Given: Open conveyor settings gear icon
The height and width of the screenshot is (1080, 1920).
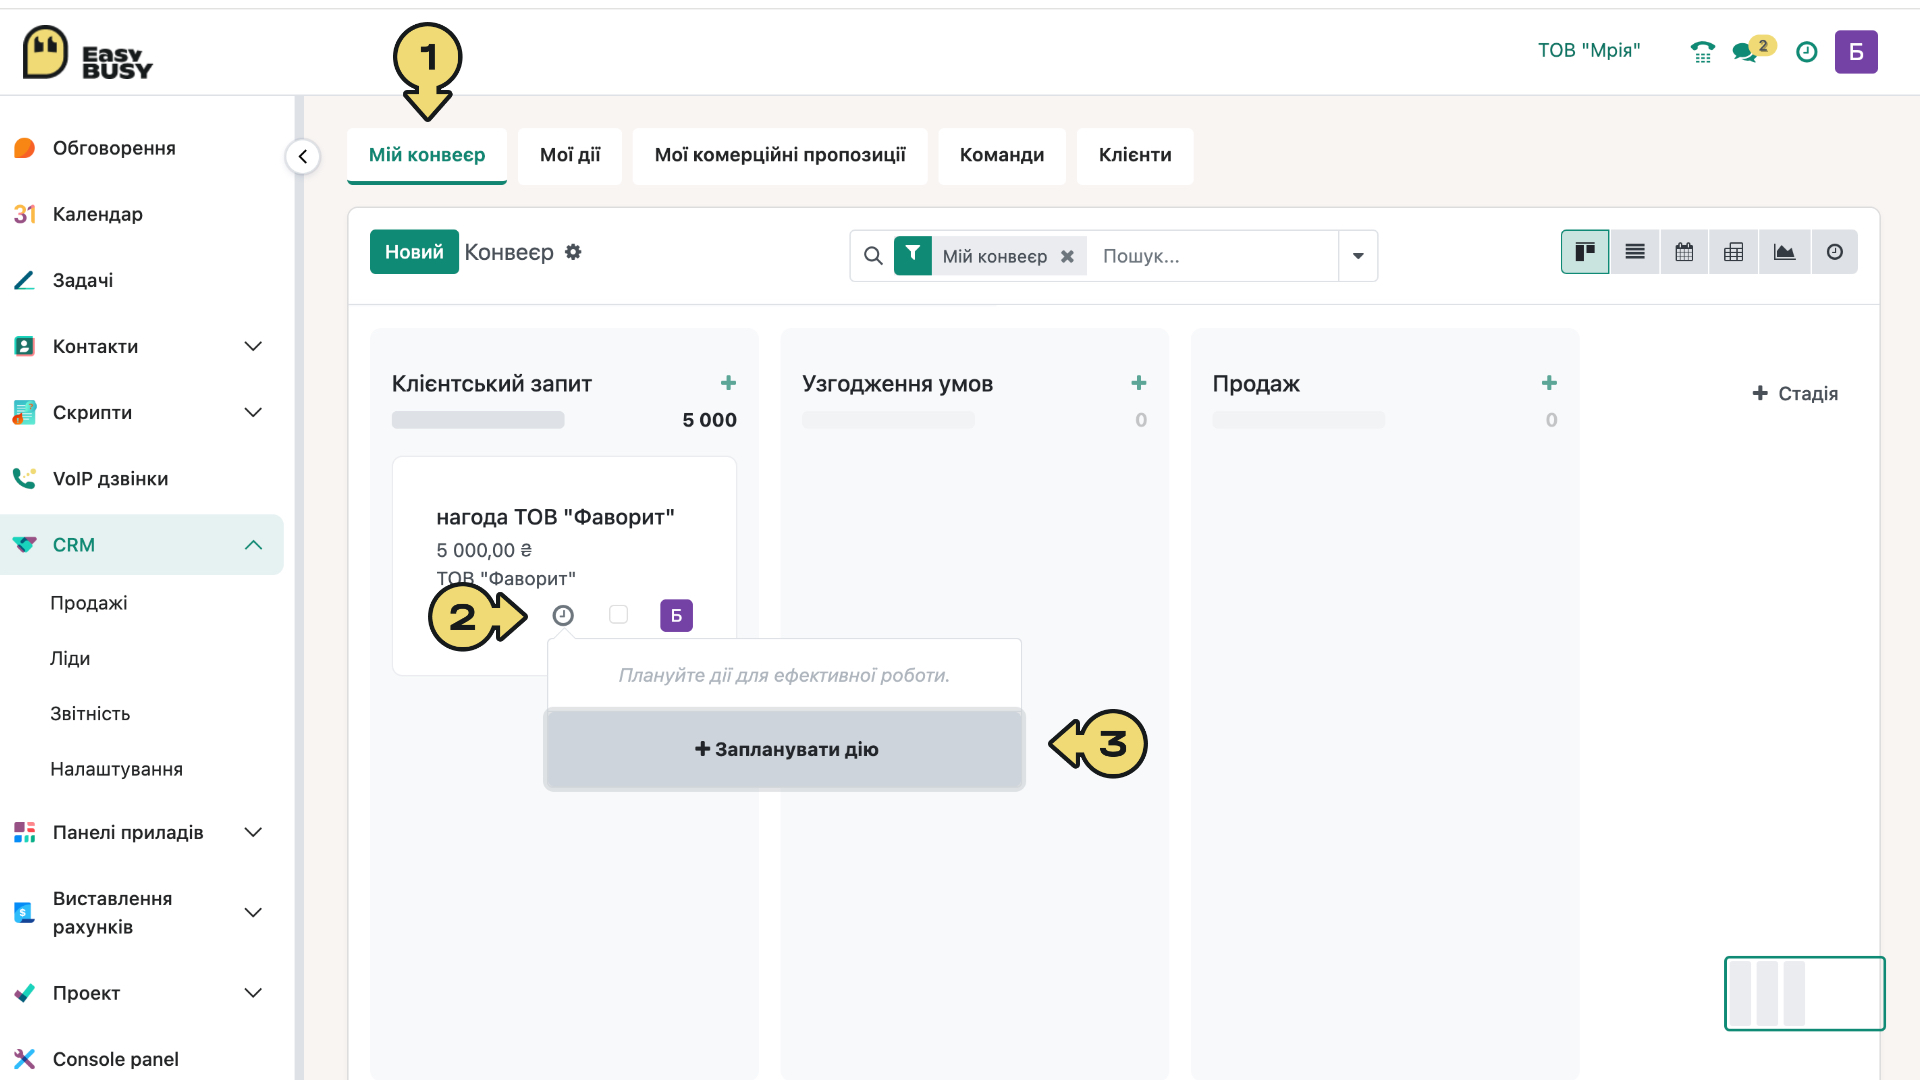Looking at the screenshot, I should (573, 252).
